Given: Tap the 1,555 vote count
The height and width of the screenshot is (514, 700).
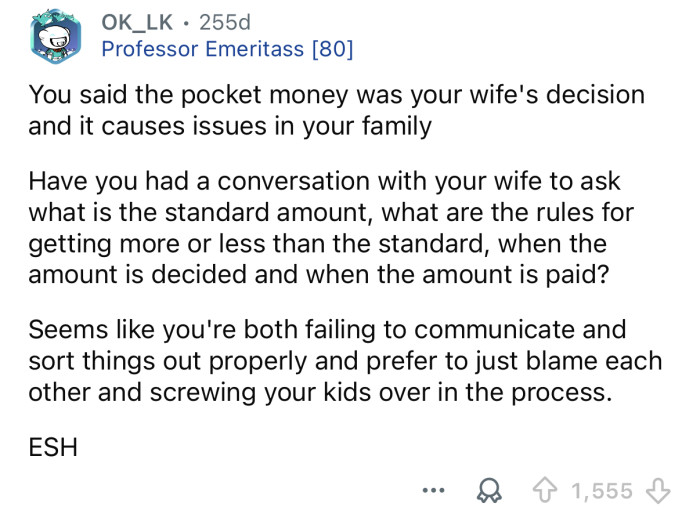Looking at the screenshot, I should coord(601,490).
